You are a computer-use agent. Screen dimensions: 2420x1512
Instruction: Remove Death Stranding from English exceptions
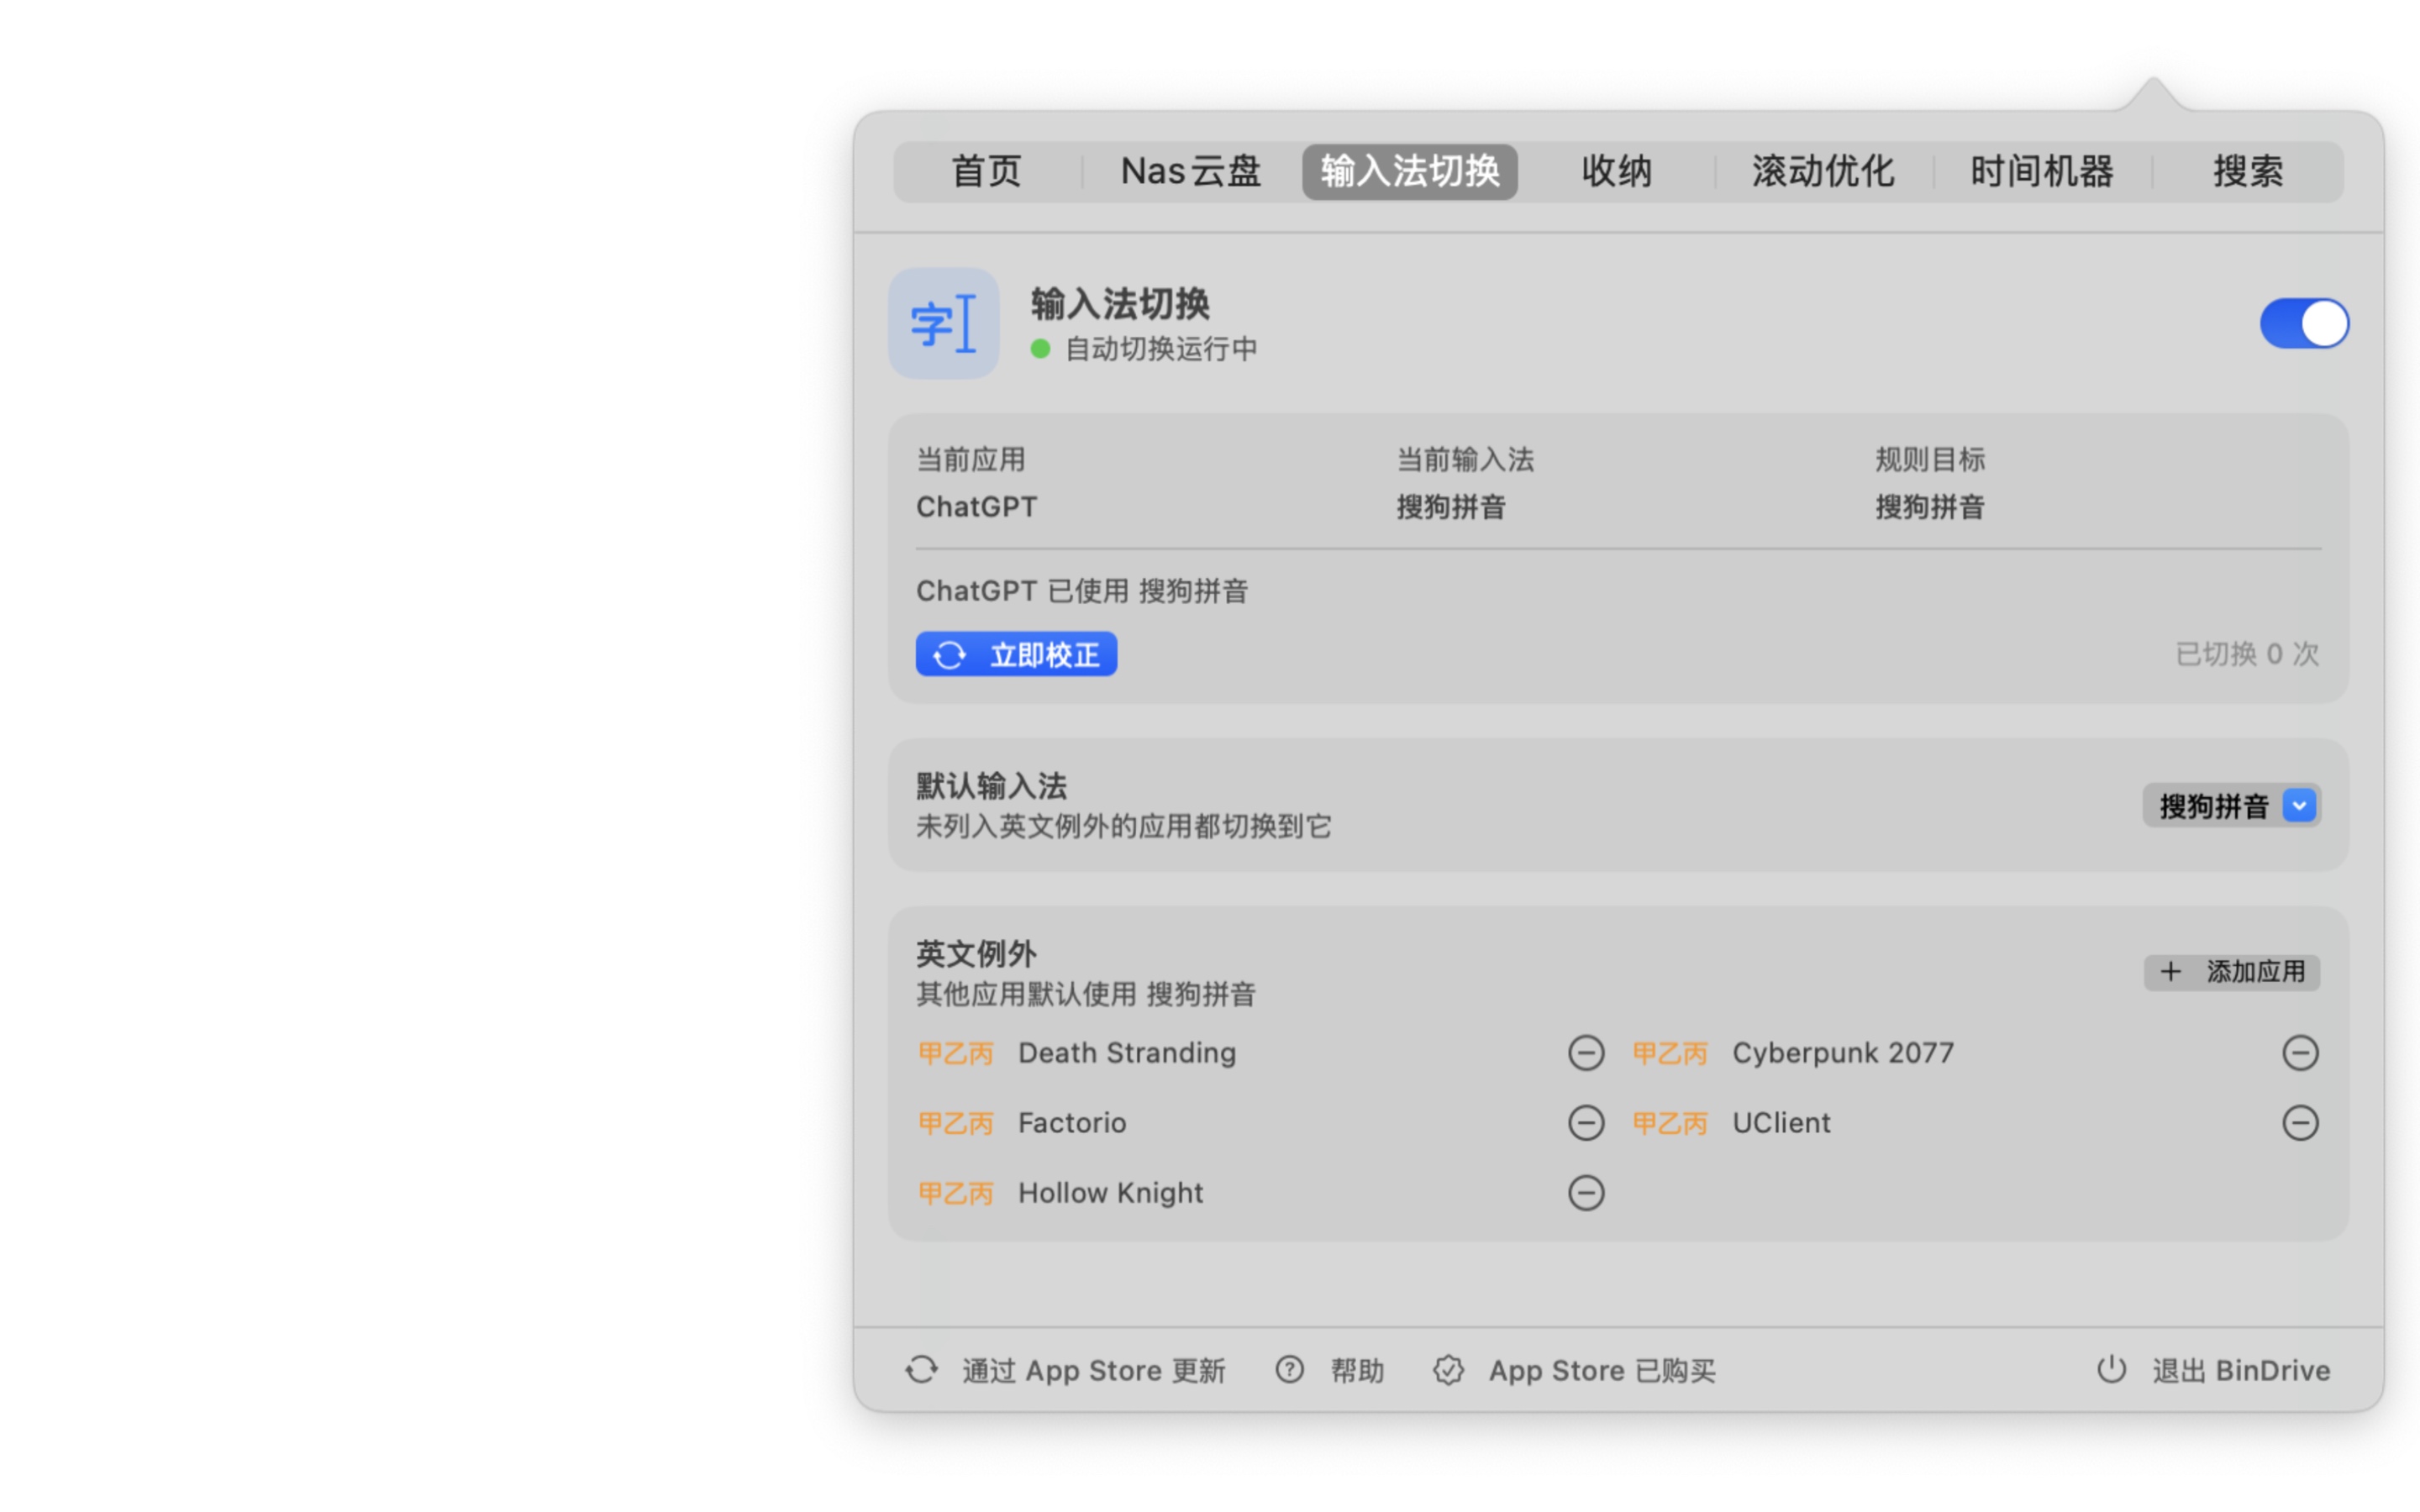[x=1585, y=1053]
